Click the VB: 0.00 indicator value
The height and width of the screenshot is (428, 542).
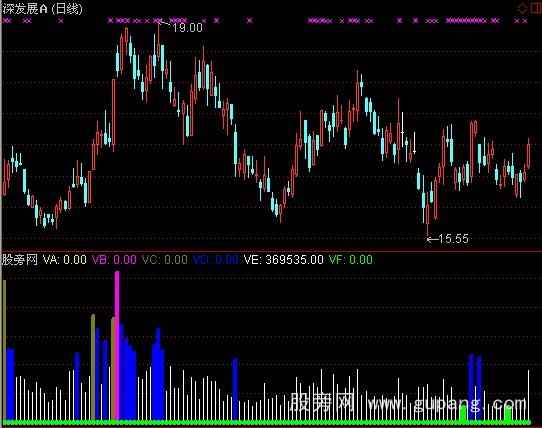point(114,260)
